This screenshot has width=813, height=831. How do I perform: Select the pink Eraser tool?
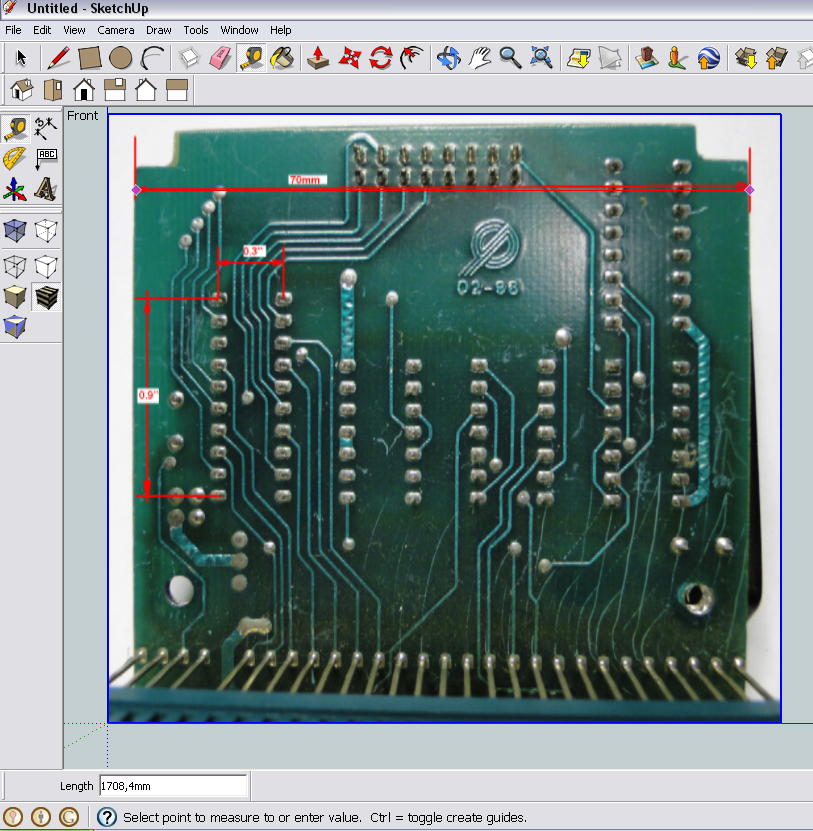[219, 57]
